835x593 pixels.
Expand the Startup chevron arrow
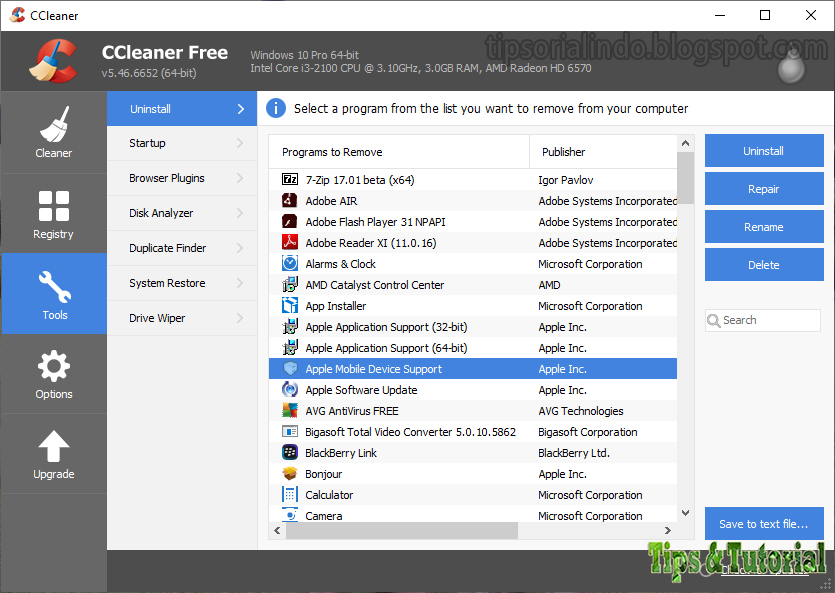tap(240, 143)
